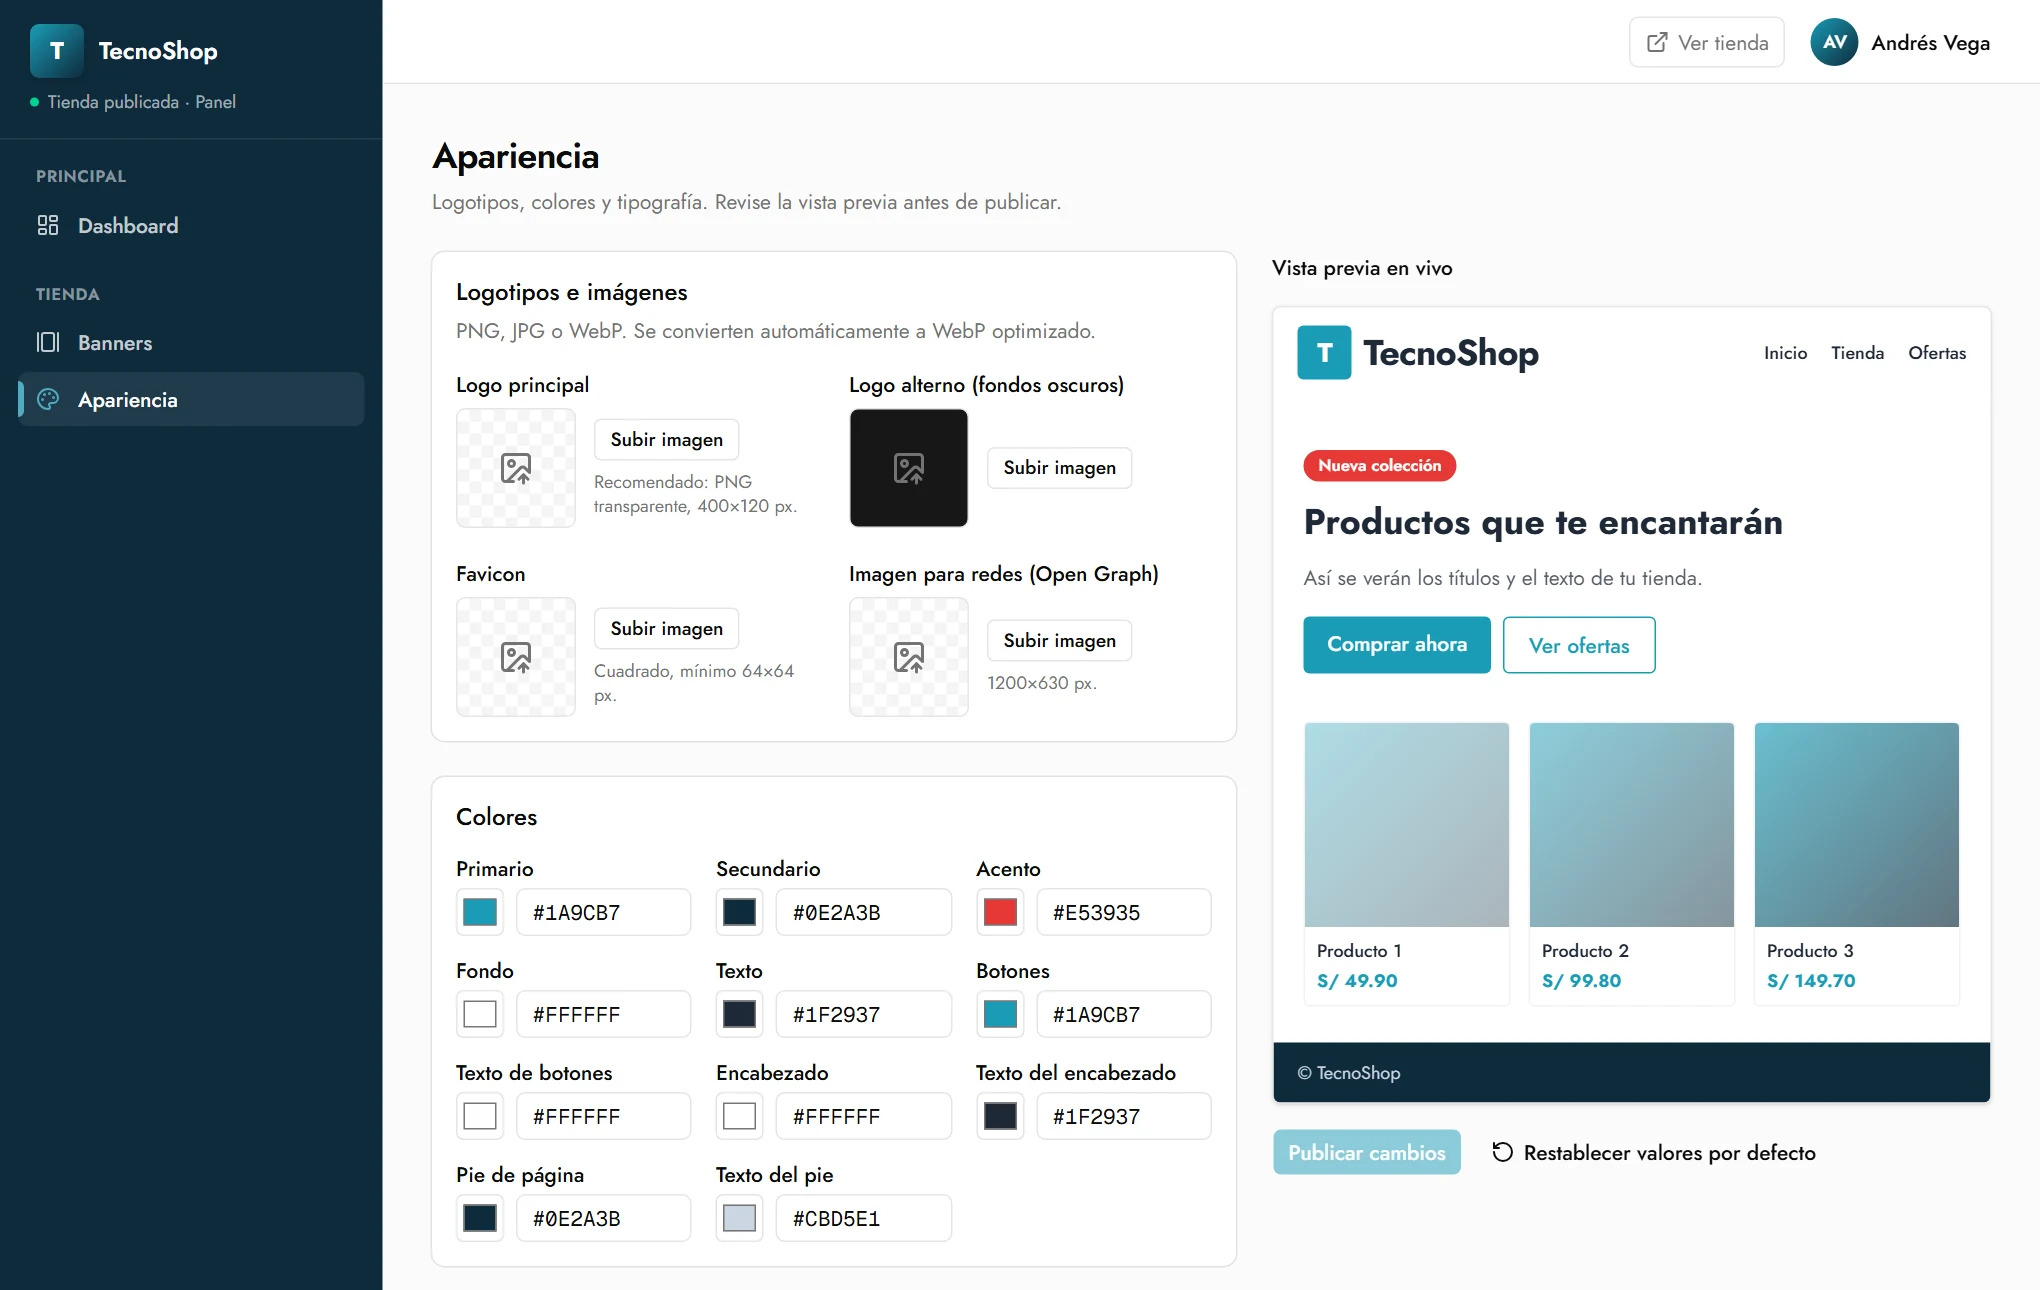Open the Botones color swatch
This screenshot has height=1290, width=2040.
coord(1000,1014)
